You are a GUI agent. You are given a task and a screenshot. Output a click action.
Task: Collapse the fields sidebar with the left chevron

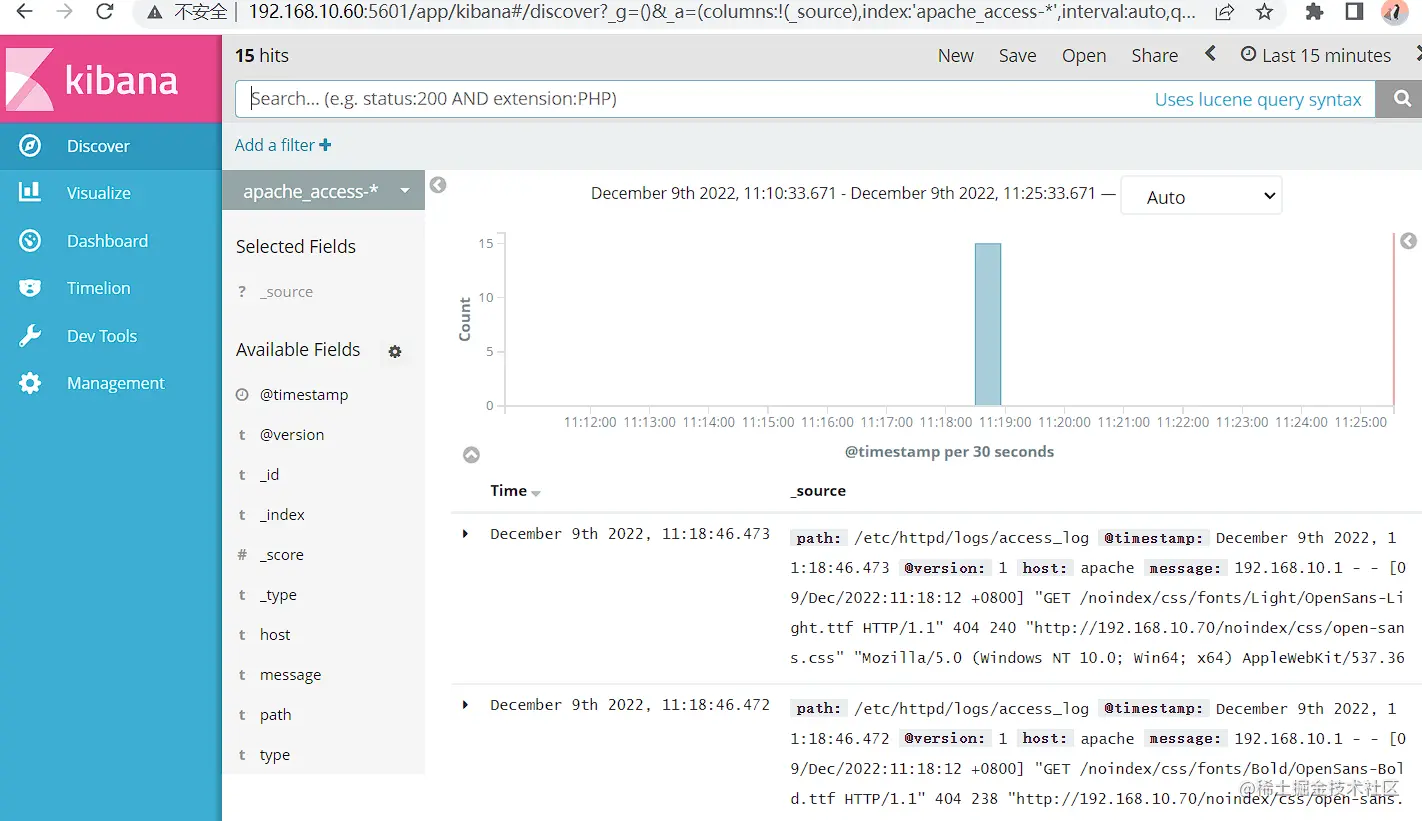pyautogui.click(x=437, y=184)
